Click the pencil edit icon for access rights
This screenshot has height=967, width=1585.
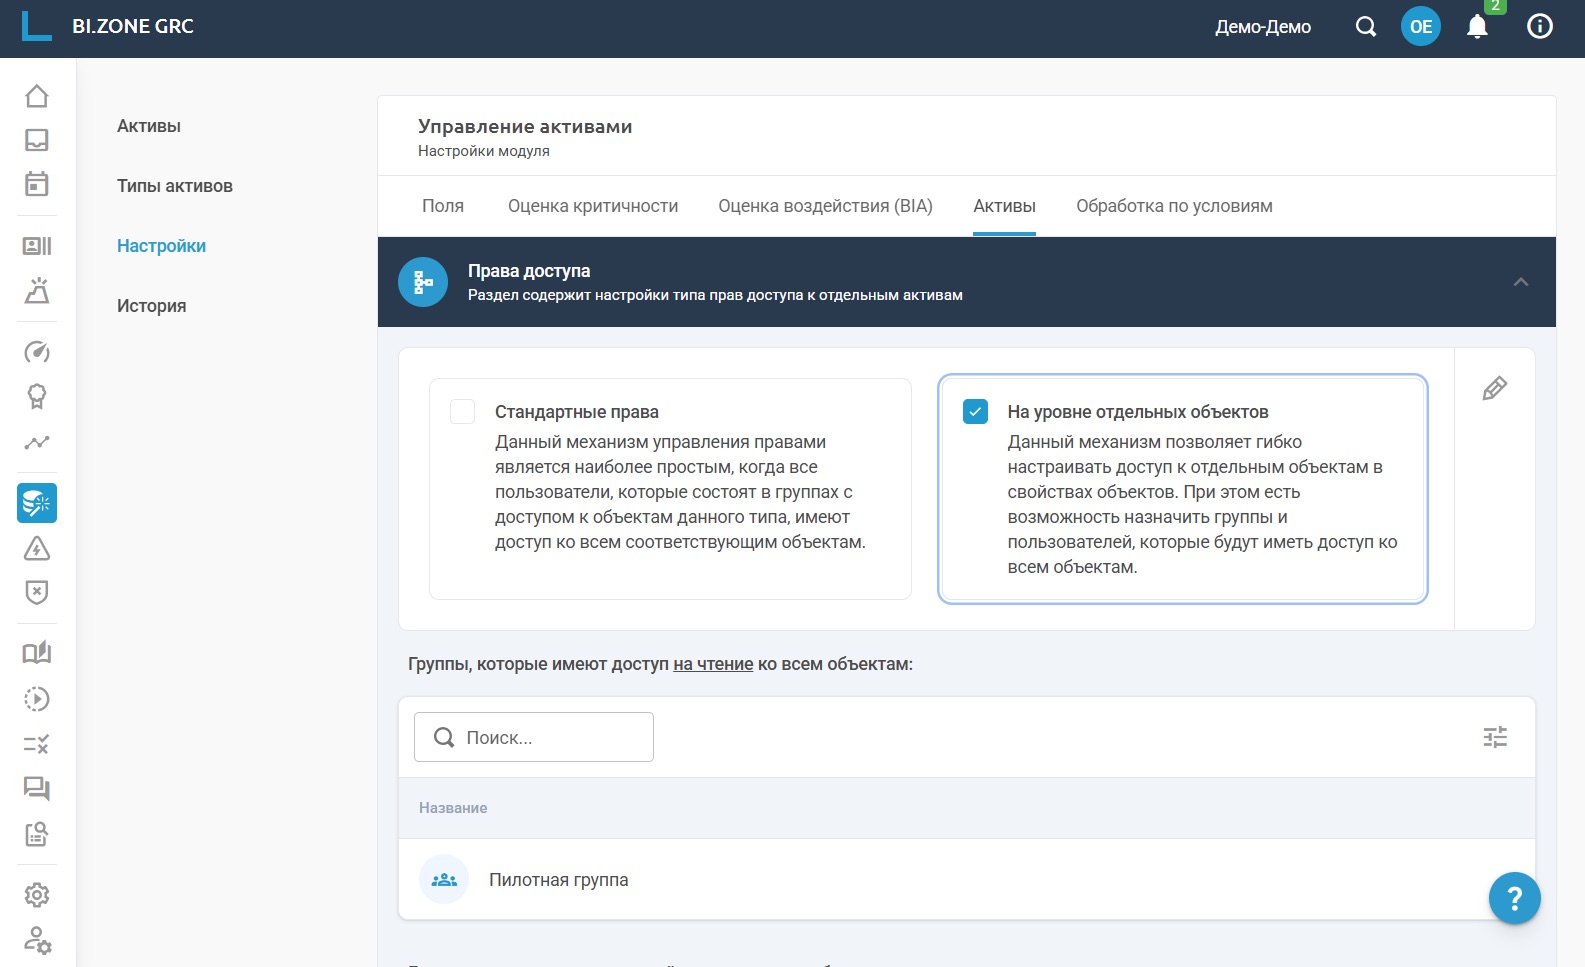coord(1494,388)
